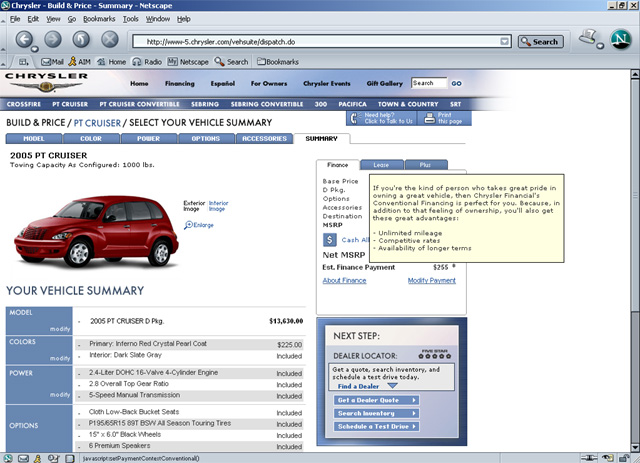This screenshot has height=463, width=640.
Task: Open the Bookmarks menu
Action: pyautogui.click(x=99, y=19)
